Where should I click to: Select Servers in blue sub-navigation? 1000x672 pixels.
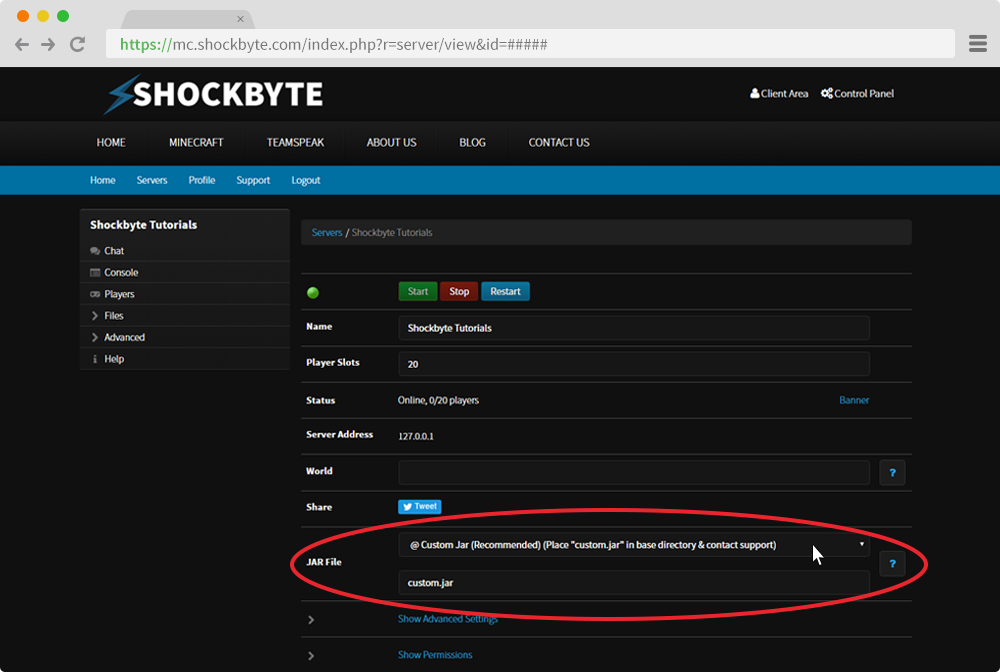pyautogui.click(x=152, y=180)
